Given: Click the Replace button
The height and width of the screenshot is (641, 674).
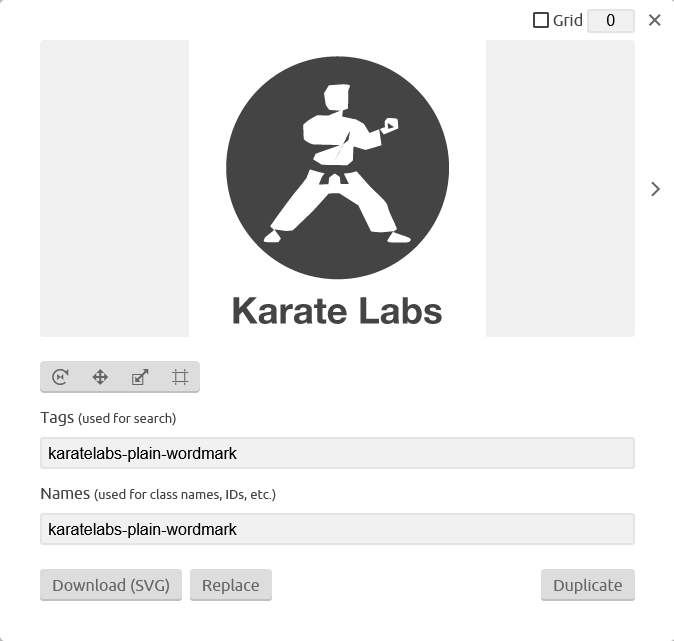Looking at the screenshot, I should (231, 585).
